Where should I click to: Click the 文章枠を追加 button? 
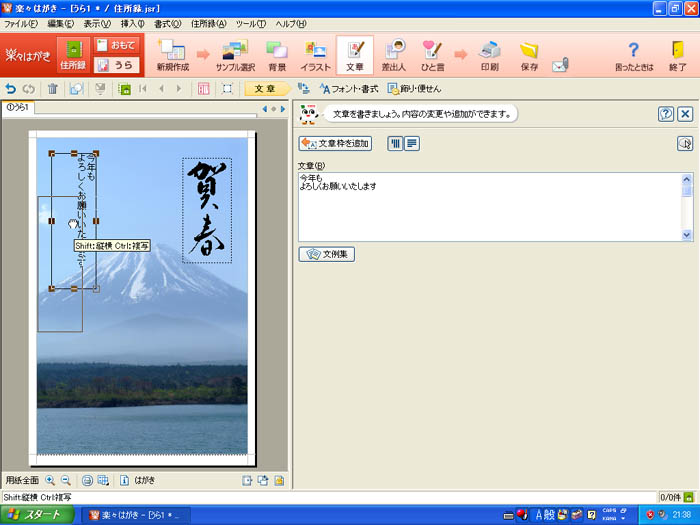(335, 144)
